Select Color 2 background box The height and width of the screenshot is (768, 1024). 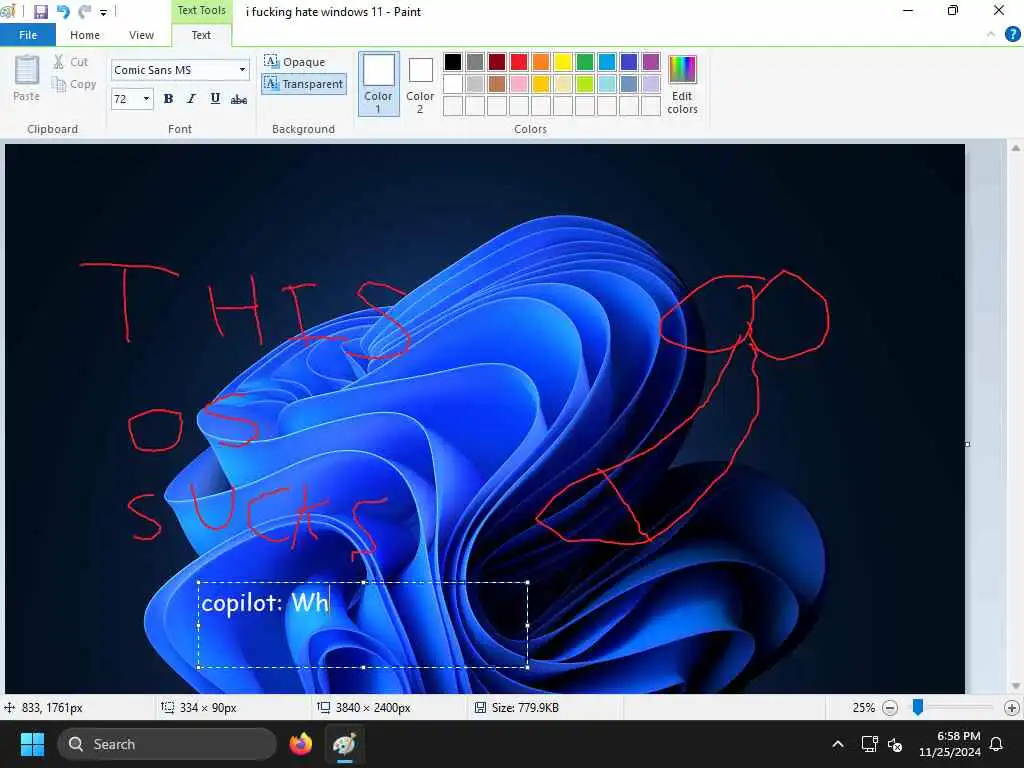420,84
